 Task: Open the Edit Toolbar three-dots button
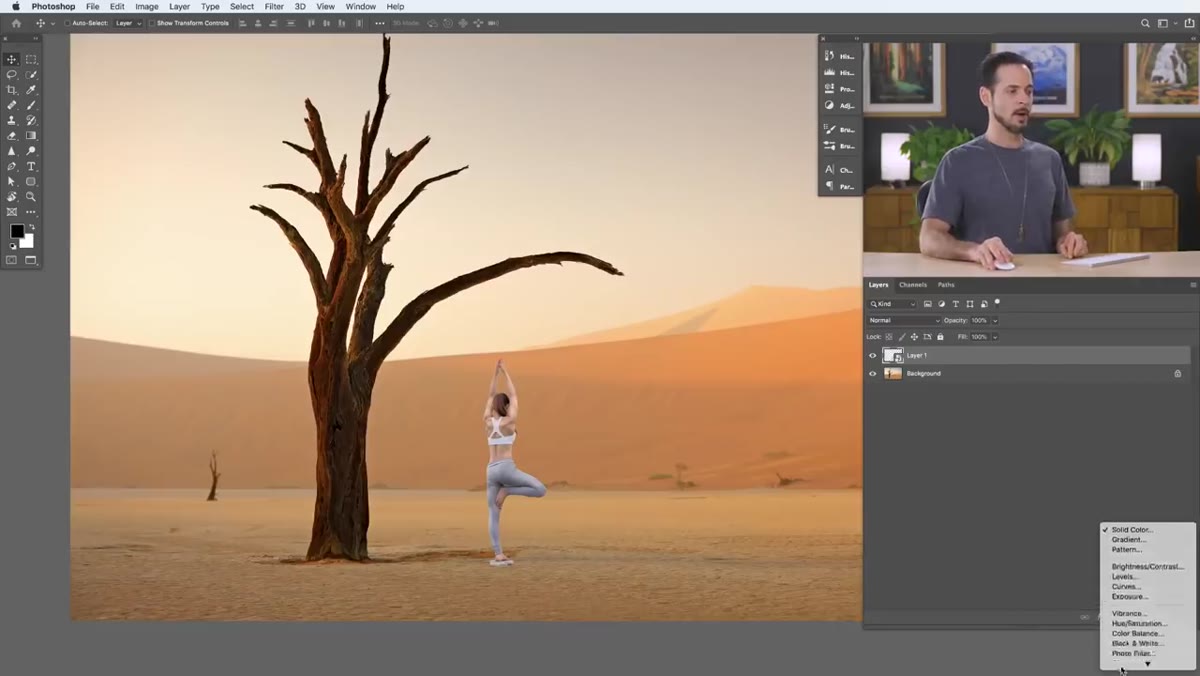[31, 212]
